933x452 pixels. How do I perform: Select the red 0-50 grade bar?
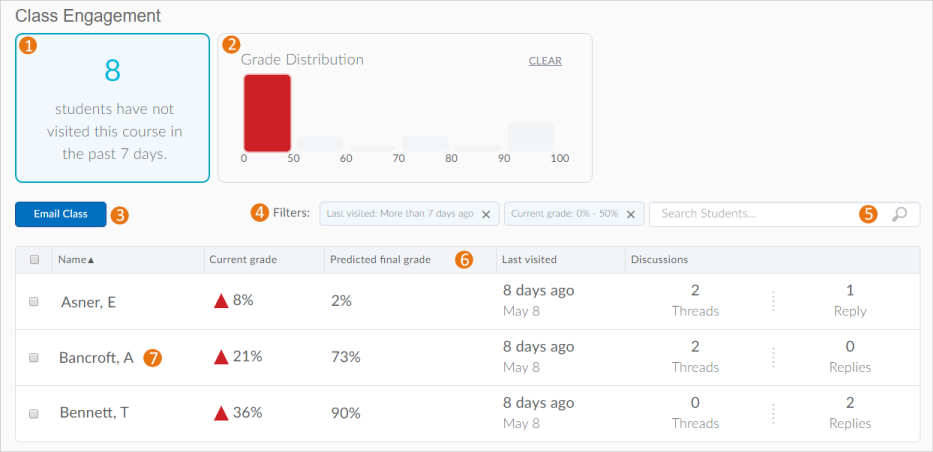(267, 113)
